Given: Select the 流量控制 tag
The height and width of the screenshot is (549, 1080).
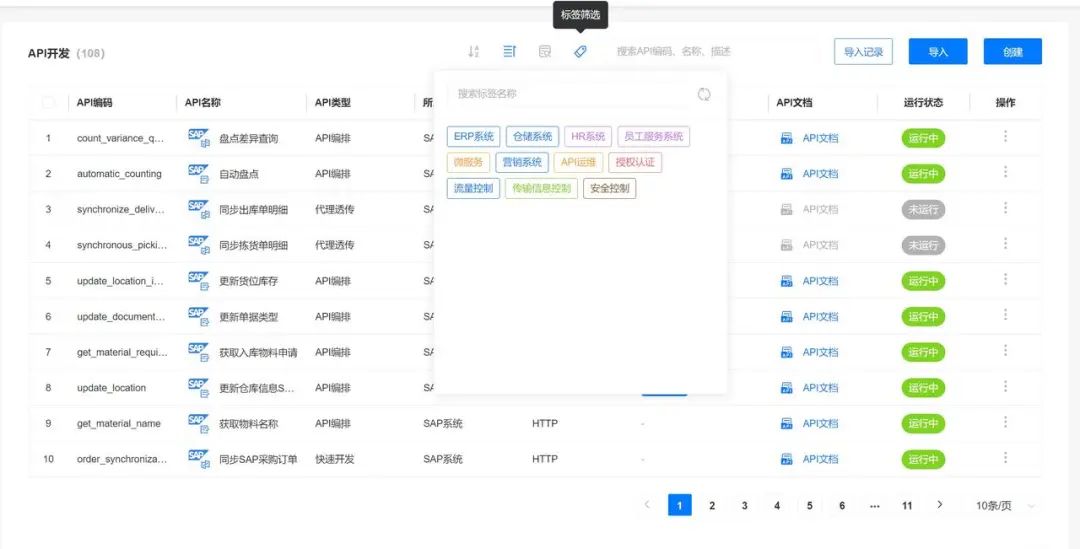Looking at the screenshot, I should pos(473,188).
